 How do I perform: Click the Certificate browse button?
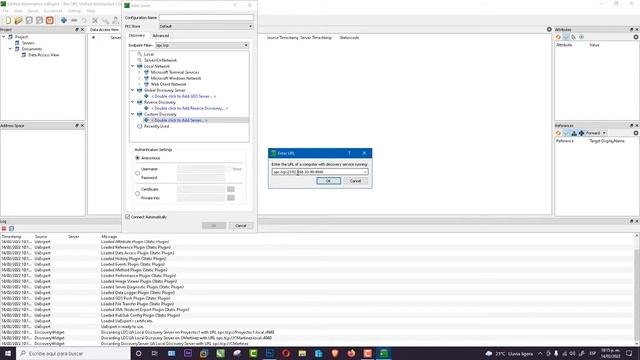tap(231, 189)
